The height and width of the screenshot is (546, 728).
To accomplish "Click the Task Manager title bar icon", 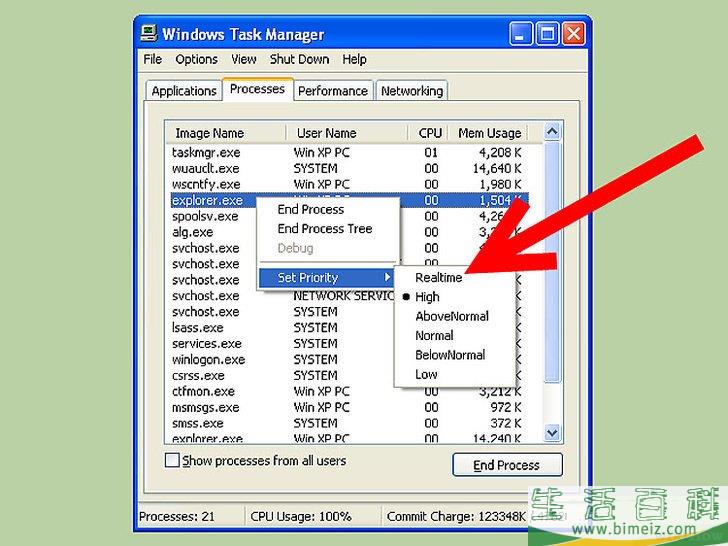I will (x=149, y=33).
